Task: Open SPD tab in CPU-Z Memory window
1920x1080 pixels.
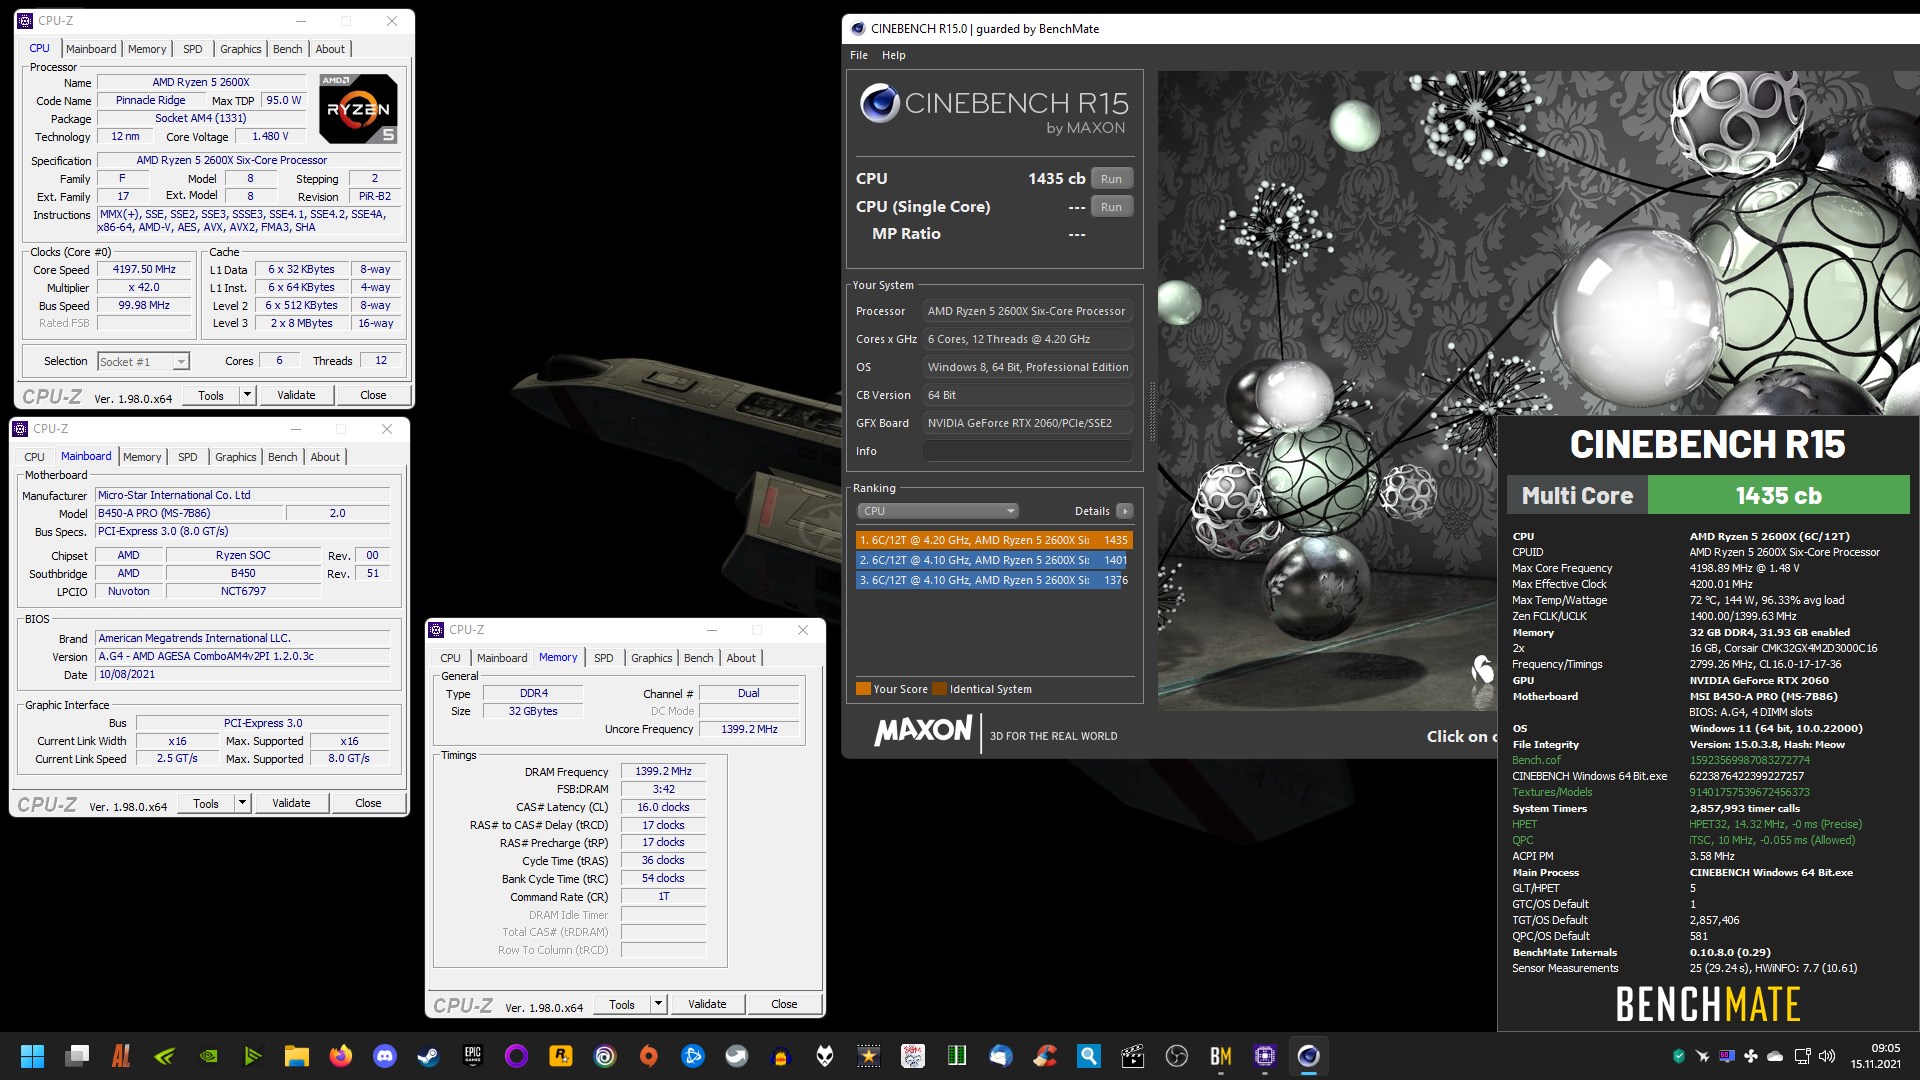Action: 604,658
